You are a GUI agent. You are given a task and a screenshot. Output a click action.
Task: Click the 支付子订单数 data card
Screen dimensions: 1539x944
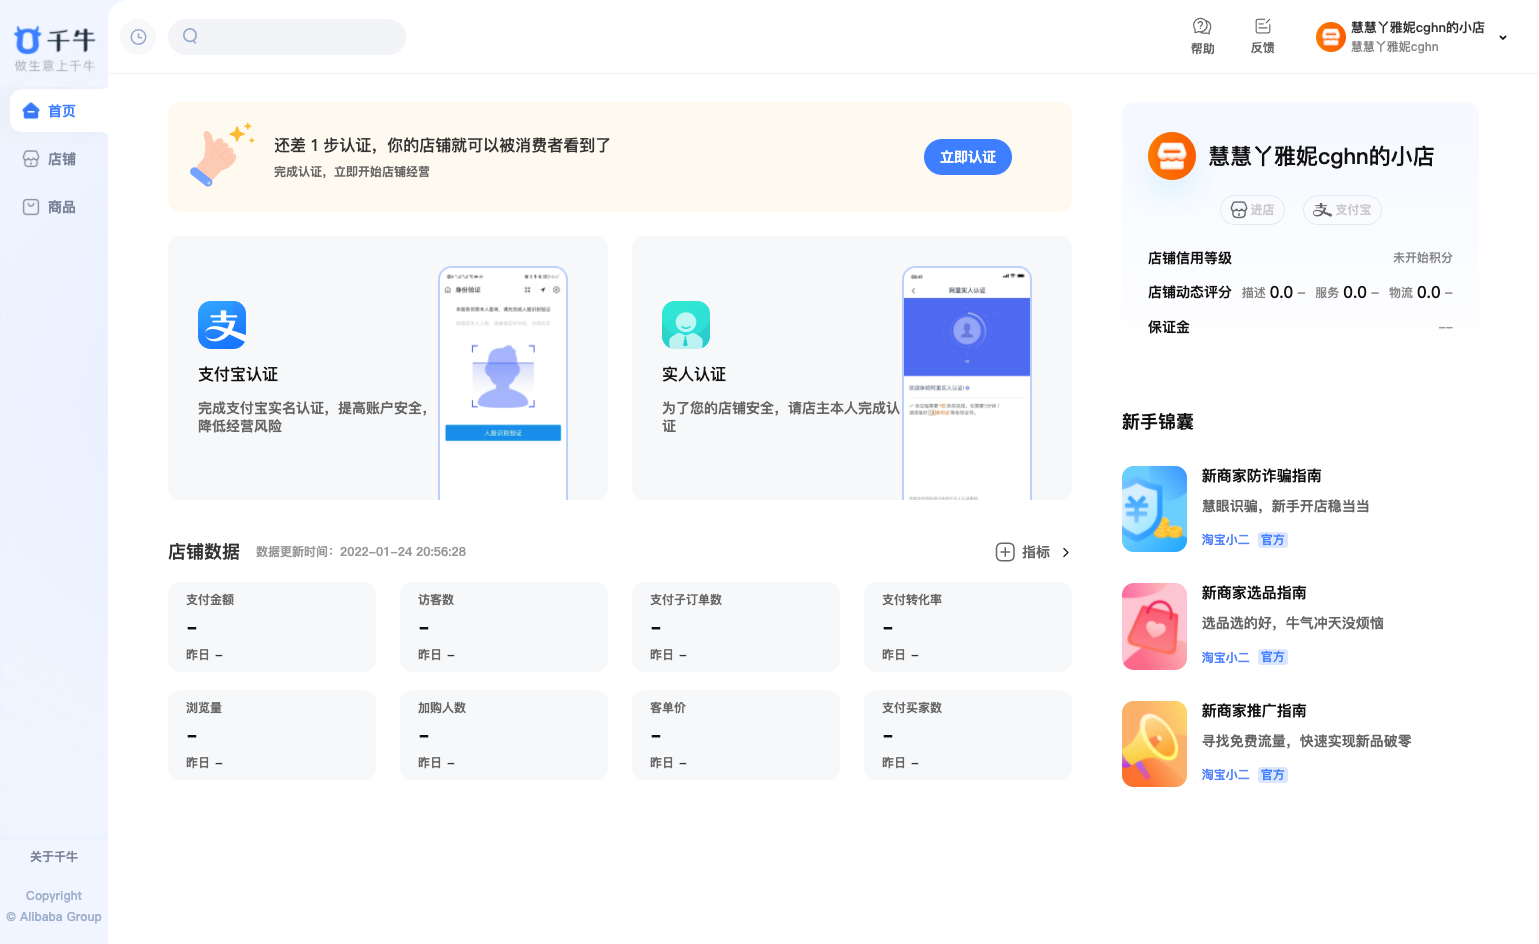pyautogui.click(x=736, y=627)
